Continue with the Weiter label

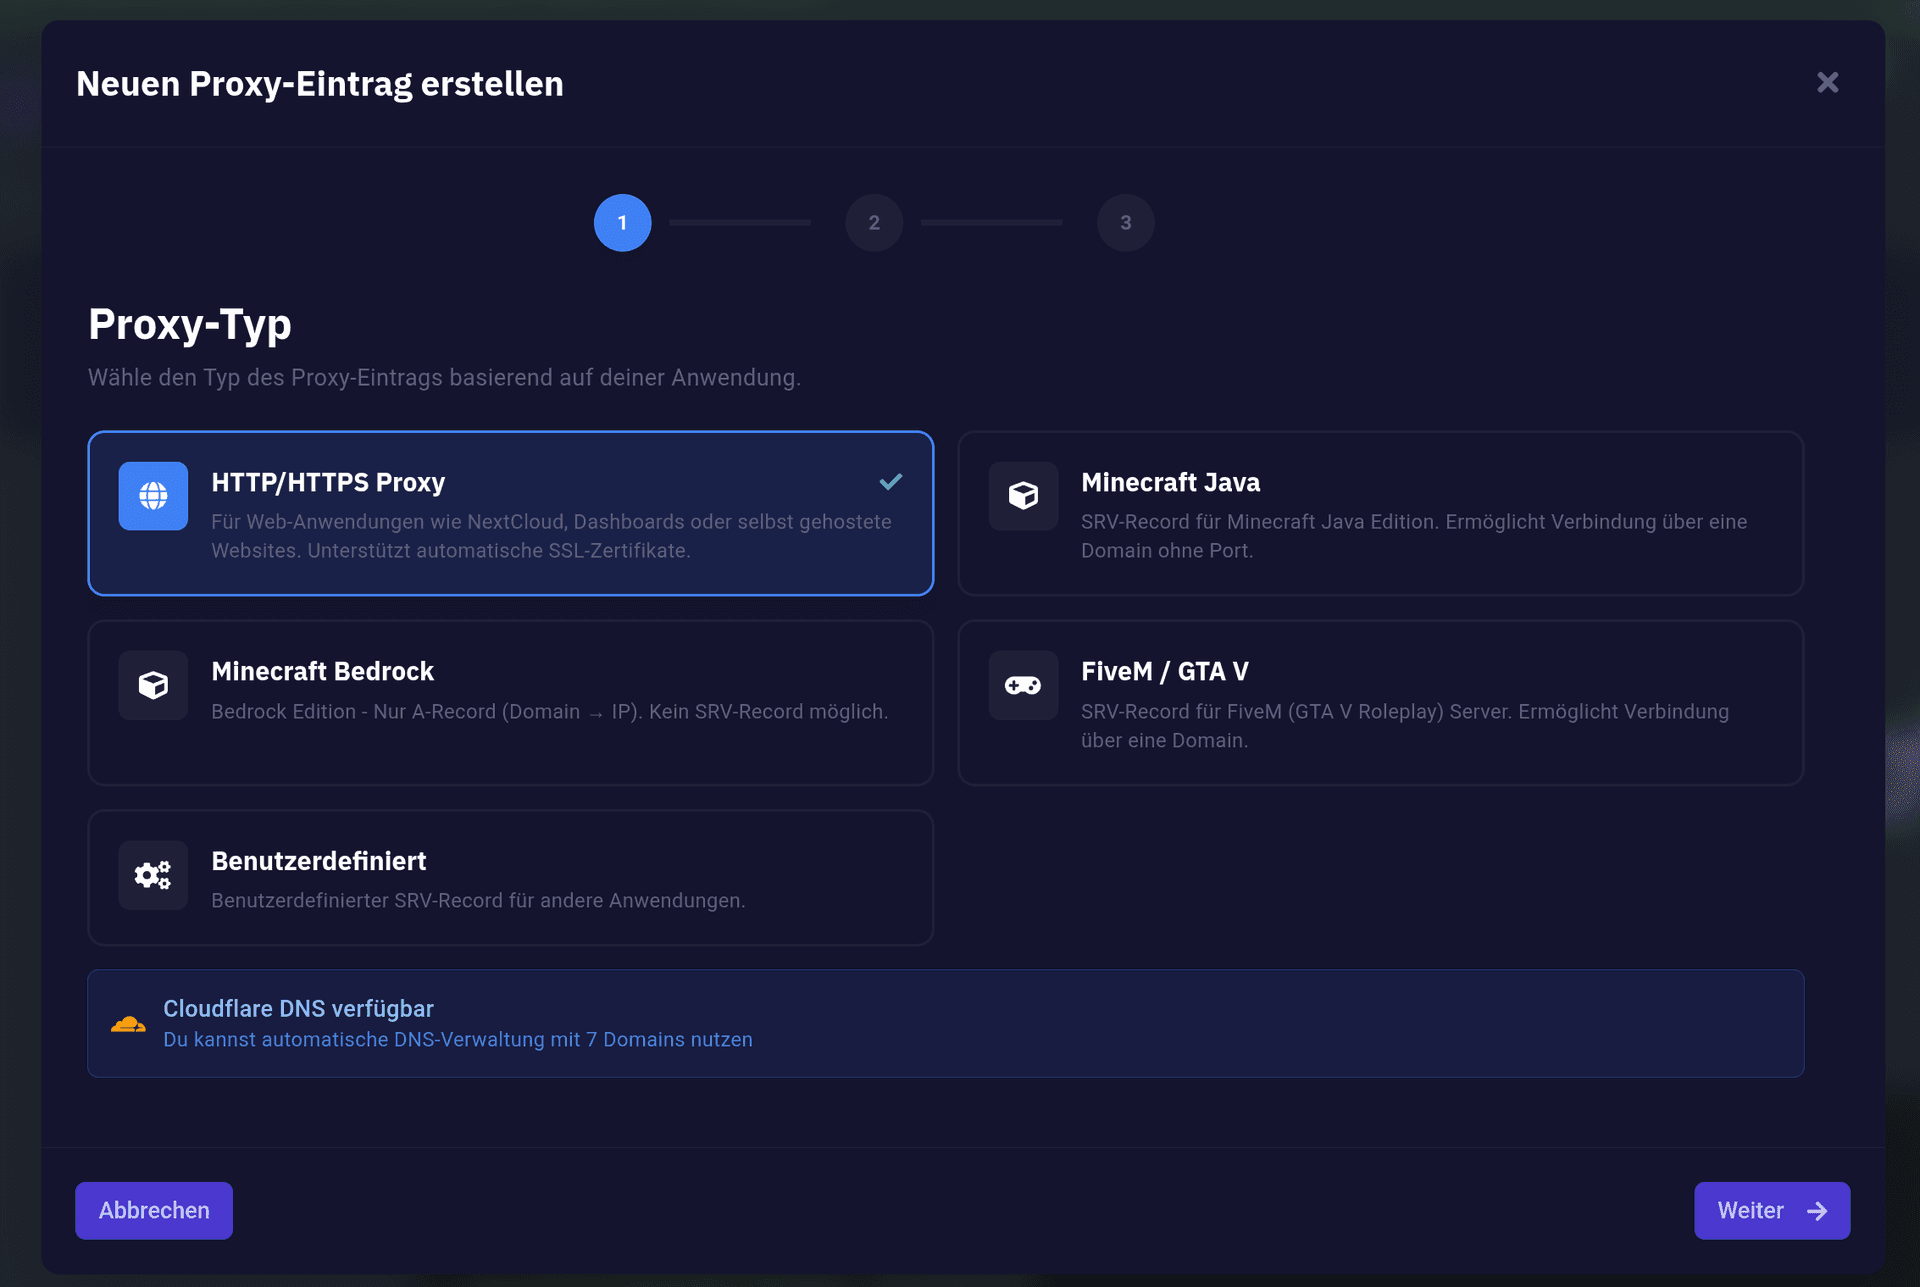(1750, 1211)
